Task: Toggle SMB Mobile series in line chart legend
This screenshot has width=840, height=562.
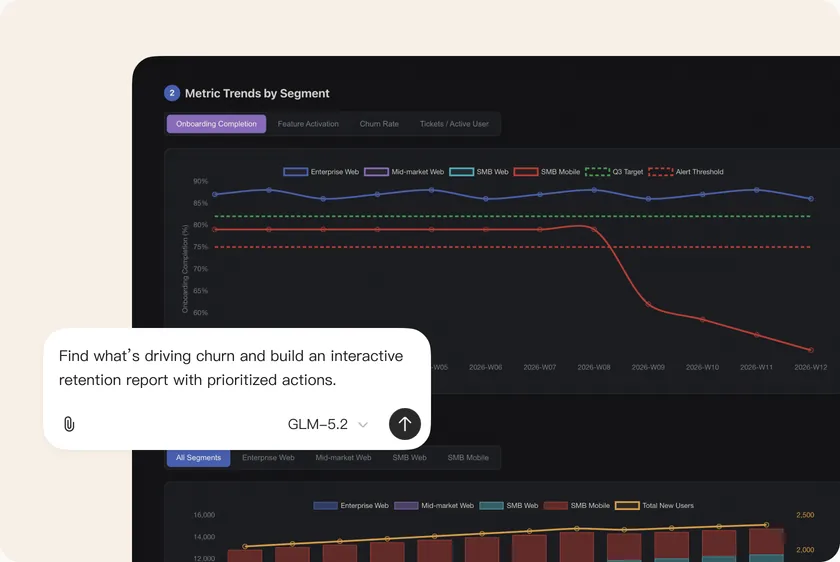Action: coord(546,172)
